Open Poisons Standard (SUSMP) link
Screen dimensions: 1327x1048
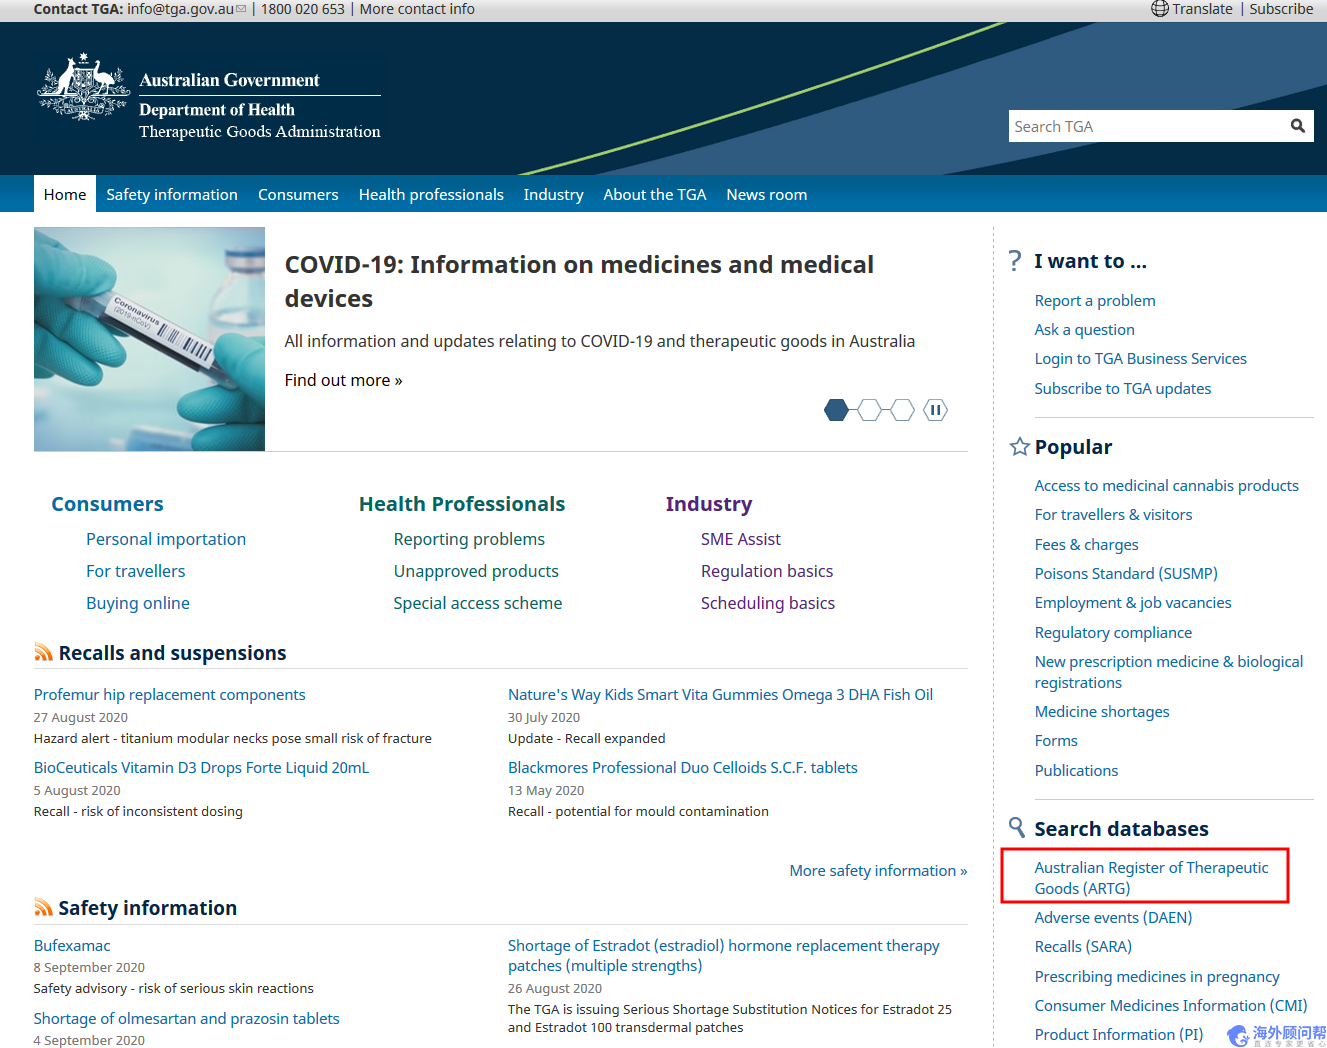coord(1126,573)
